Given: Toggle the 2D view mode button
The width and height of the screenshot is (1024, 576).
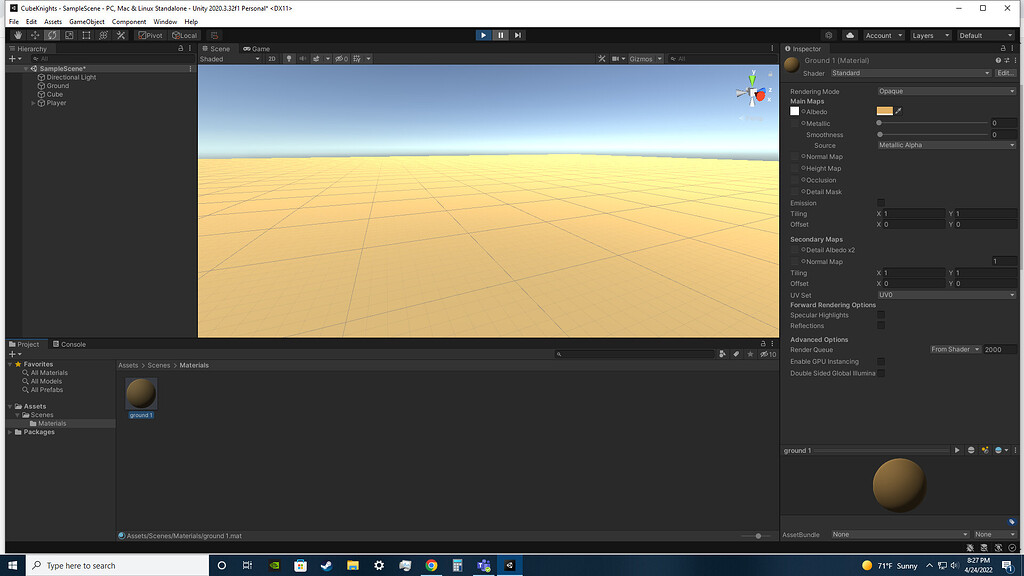Looking at the screenshot, I should pyautogui.click(x=270, y=58).
